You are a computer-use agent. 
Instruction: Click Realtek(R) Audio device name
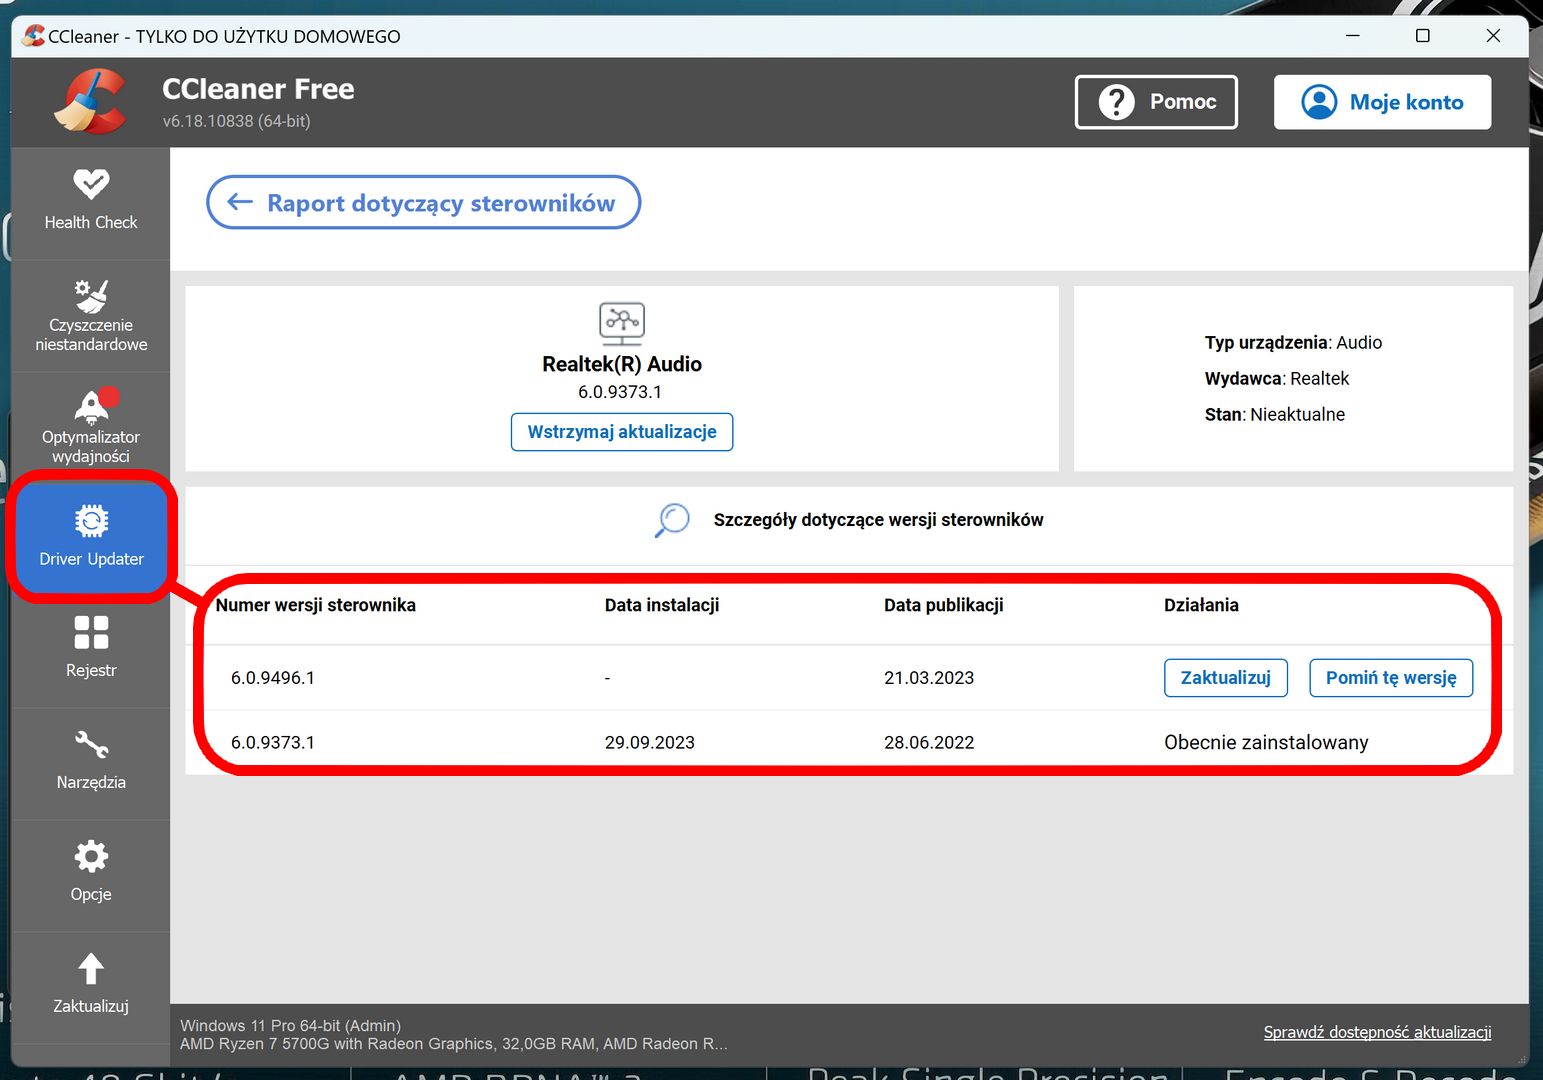[x=622, y=364]
